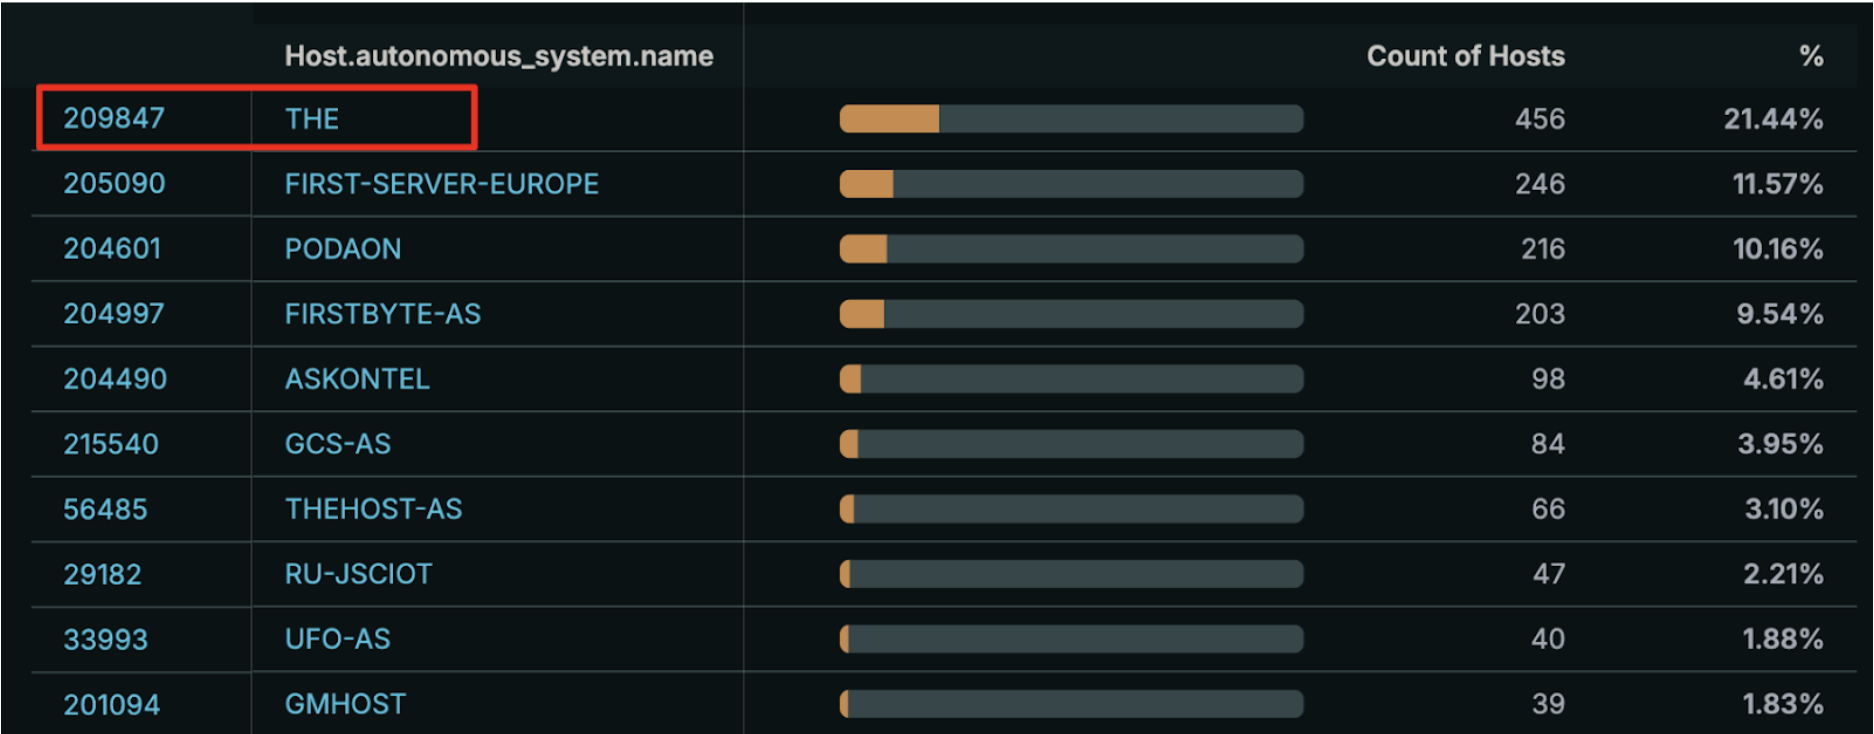The width and height of the screenshot is (1874, 734).
Task: Open ASN 56485 link
Action: coord(105,509)
